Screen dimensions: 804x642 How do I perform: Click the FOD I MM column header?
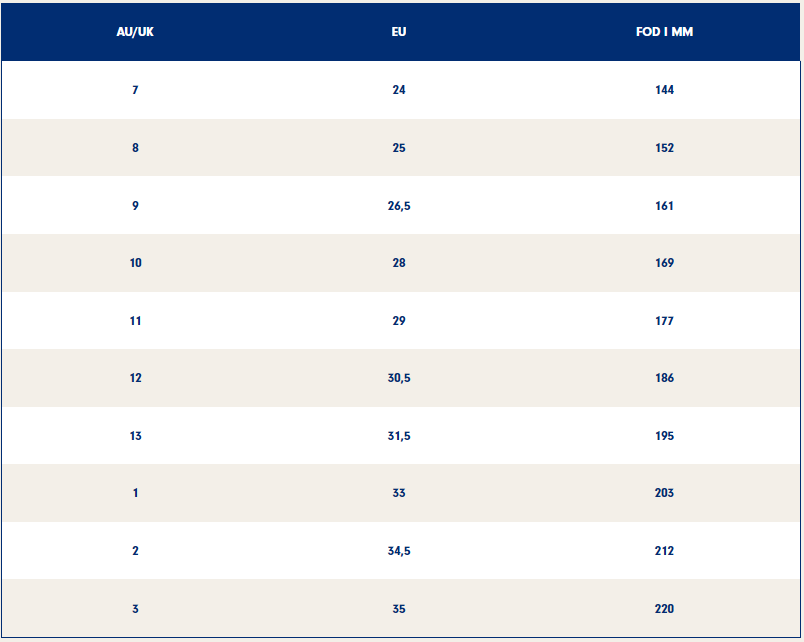pos(664,32)
